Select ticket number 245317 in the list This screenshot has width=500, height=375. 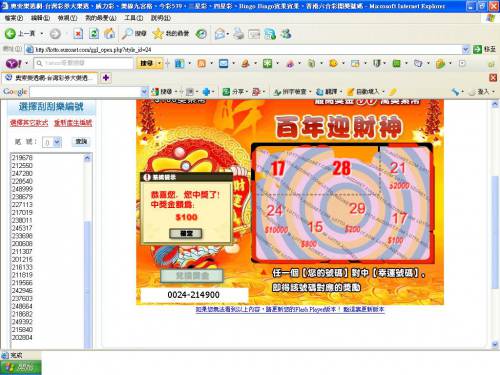[x=22, y=228]
